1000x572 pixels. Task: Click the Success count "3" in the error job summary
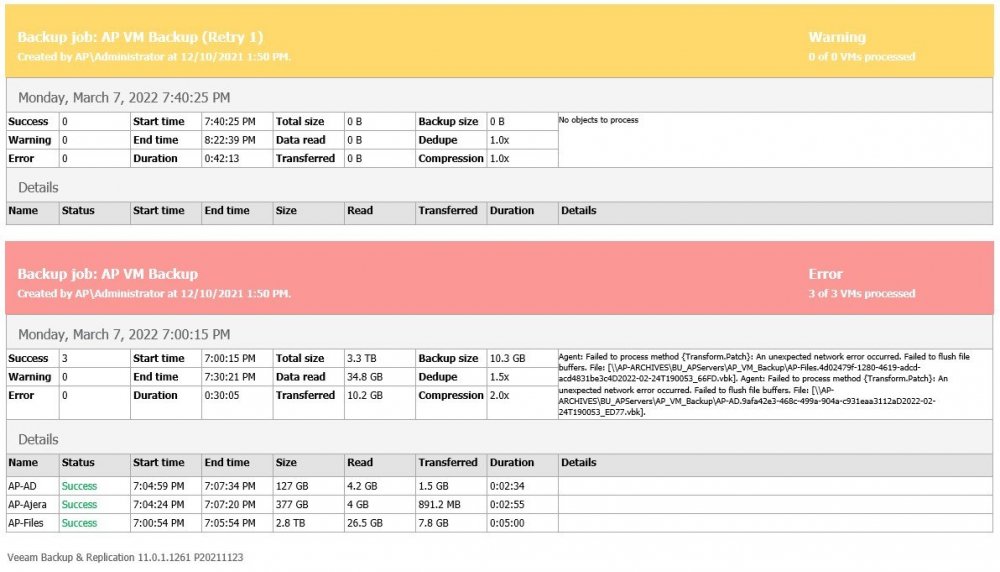[x=64, y=358]
